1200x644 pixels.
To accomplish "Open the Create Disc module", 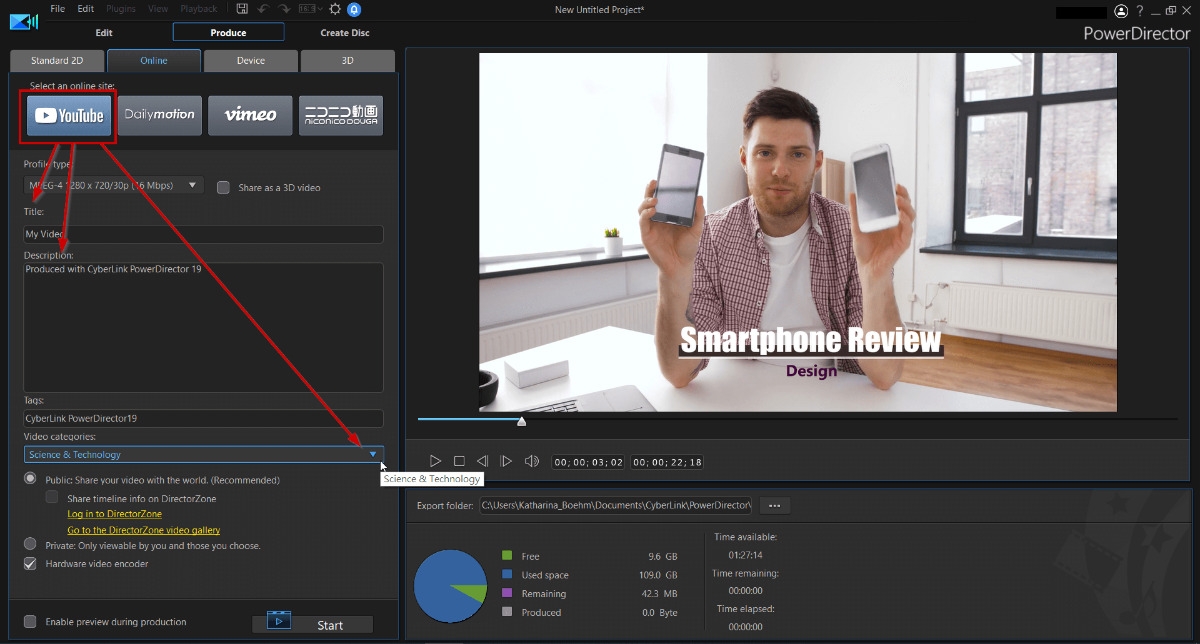I will click(344, 33).
